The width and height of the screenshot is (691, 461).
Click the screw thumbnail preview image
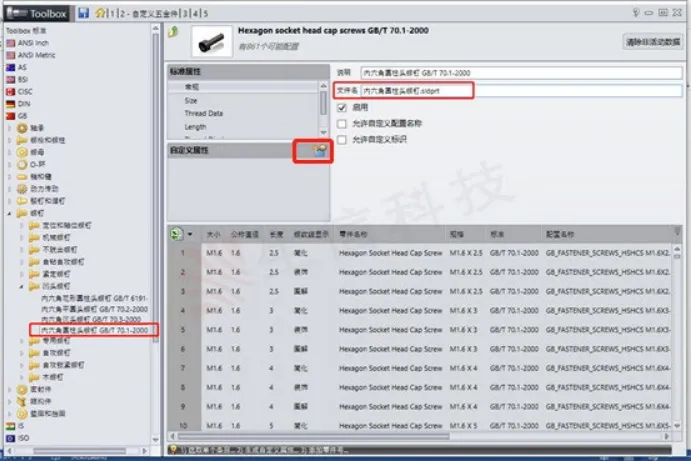pyautogui.click(x=211, y=41)
